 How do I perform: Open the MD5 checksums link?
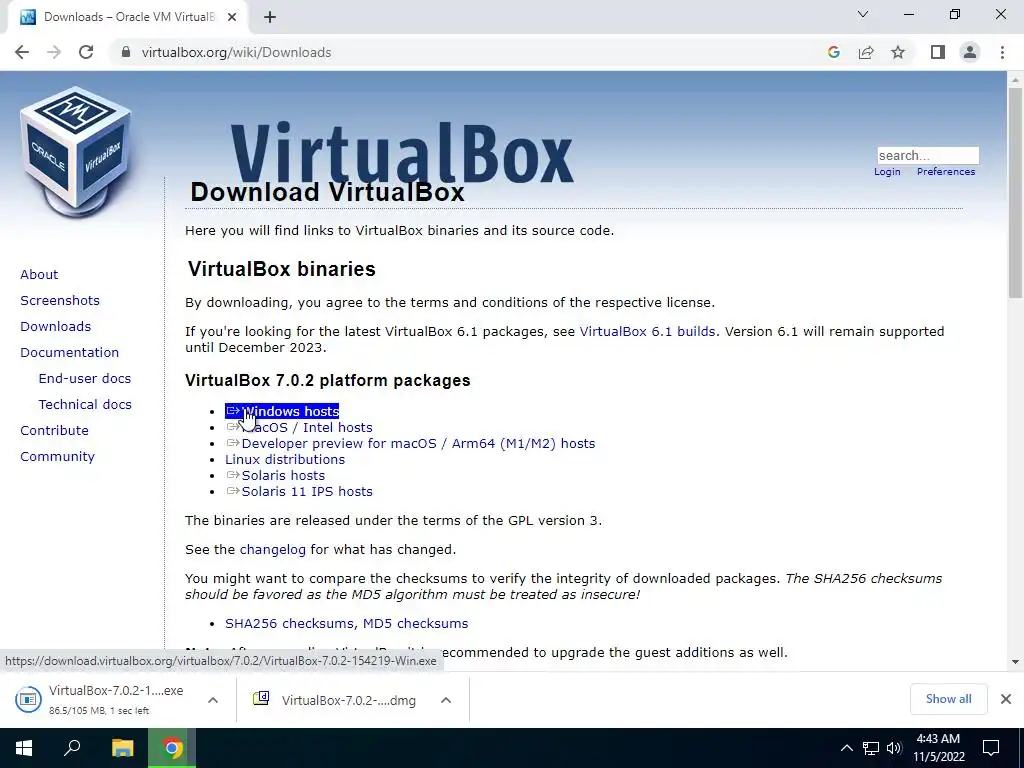pyautogui.click(x=415, y=624)
